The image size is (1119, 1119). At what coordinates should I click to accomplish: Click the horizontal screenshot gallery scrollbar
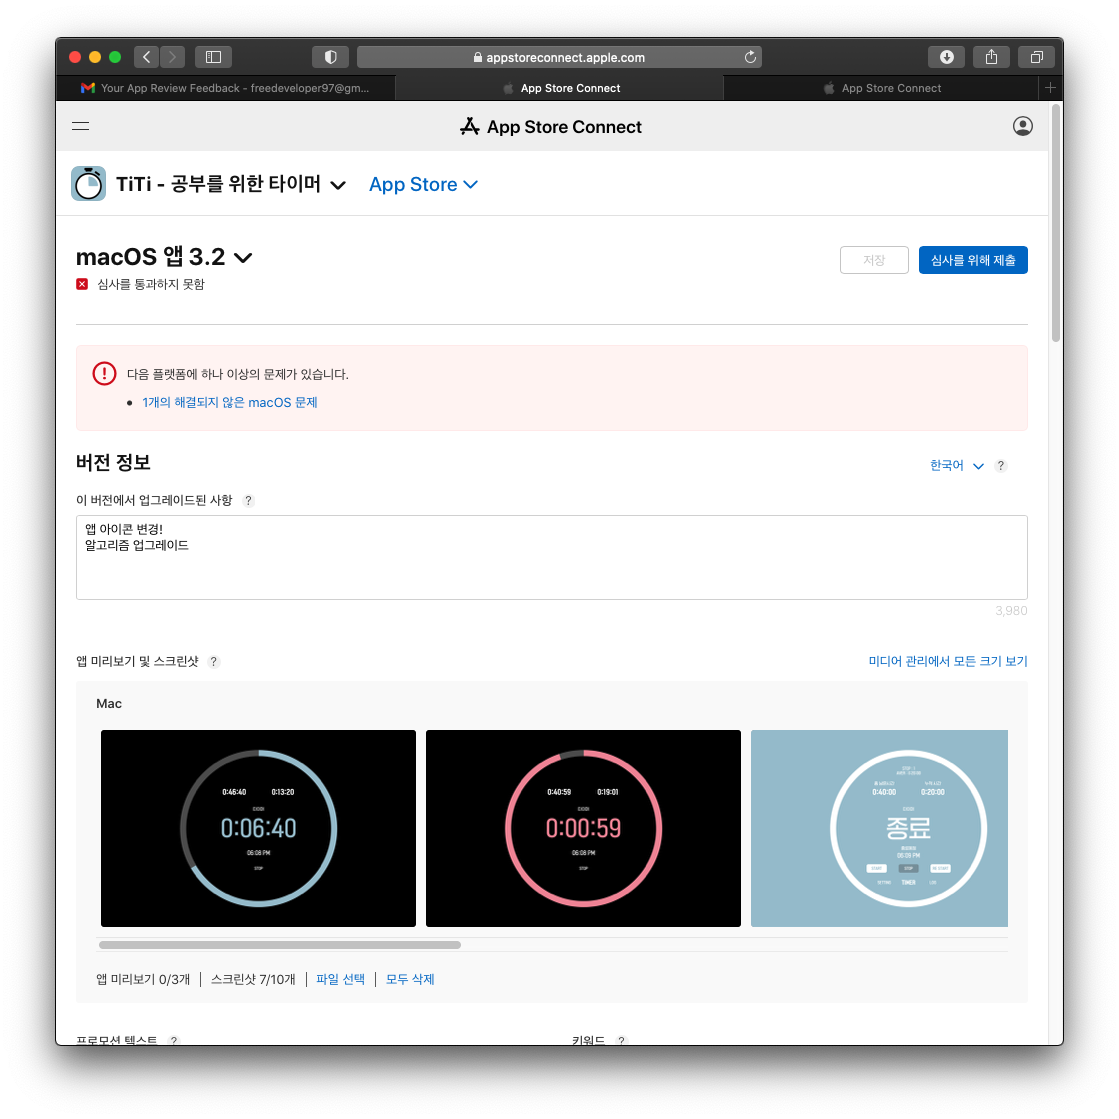click(x=280, y=945)
